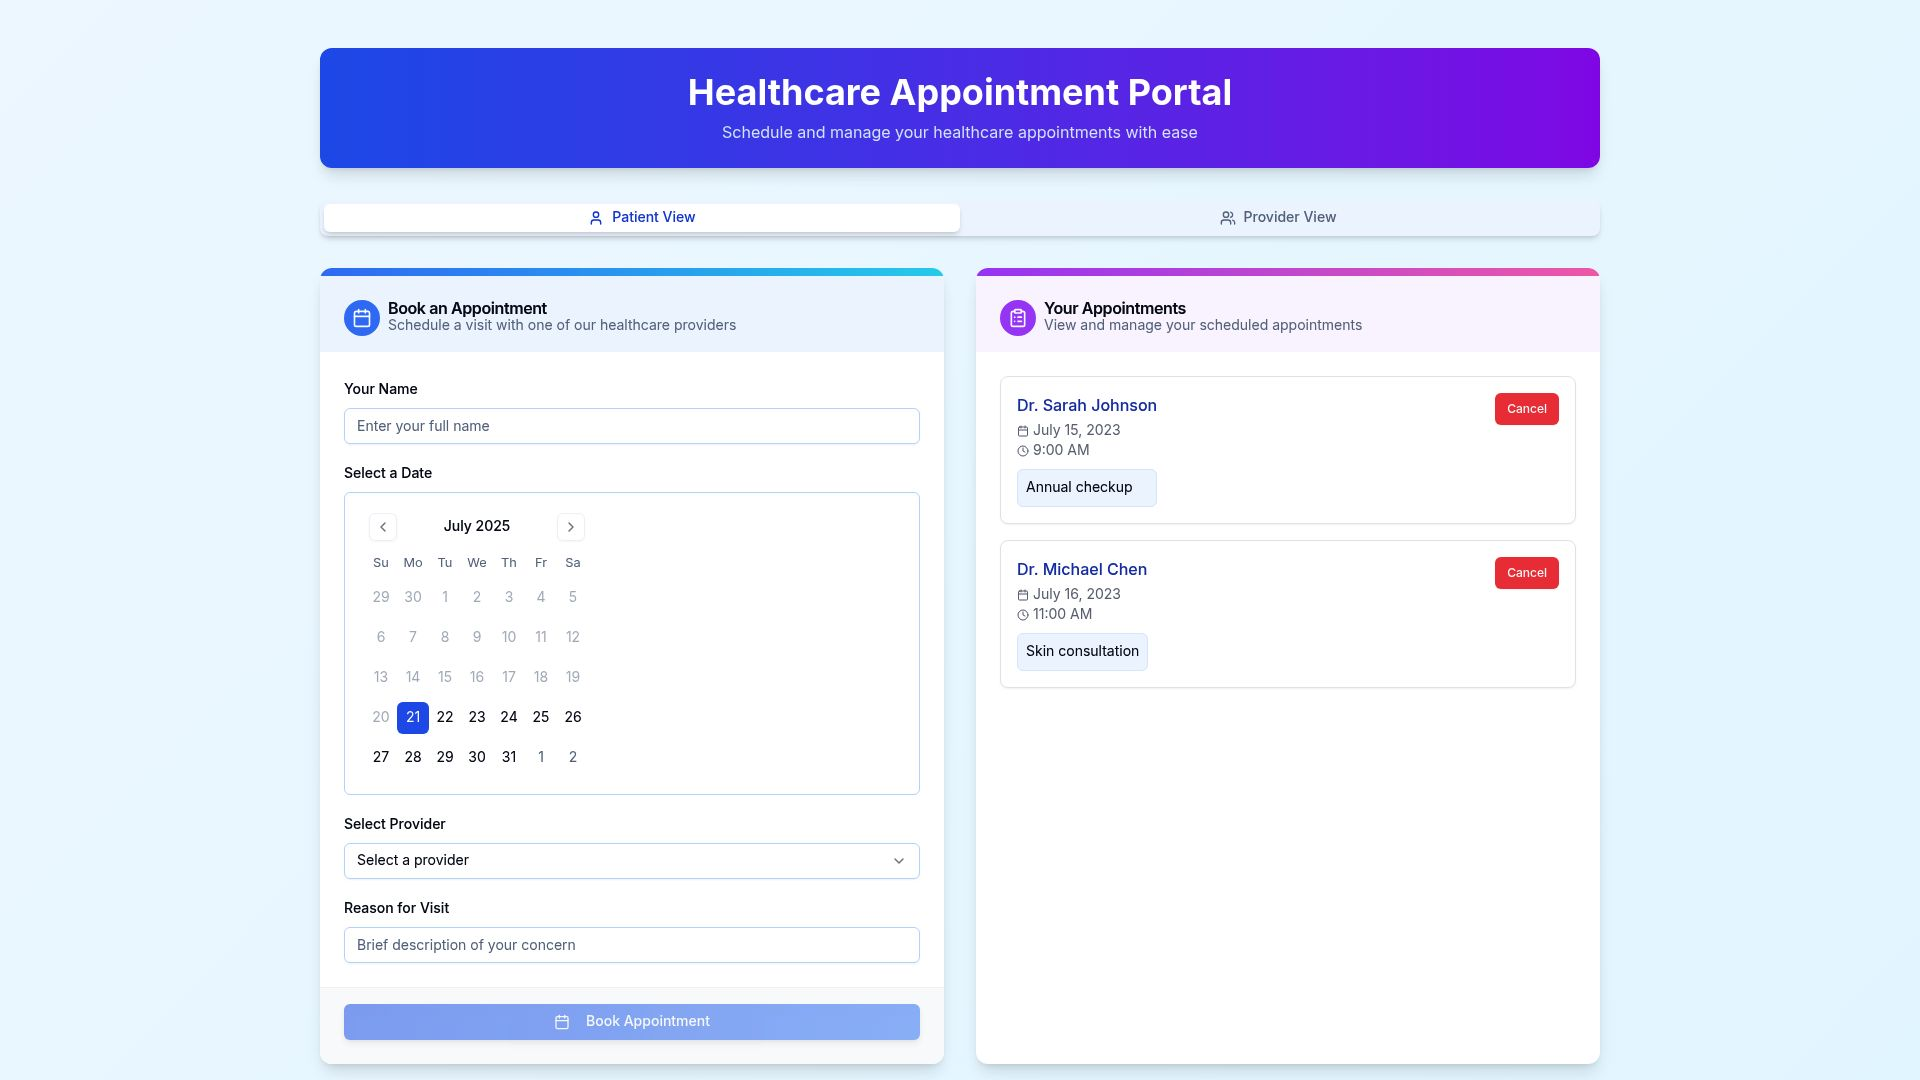The height and width of the screenshot is (1080, 1920).
Task: Select date 31 in the calendar
Action: coord(508,757)
